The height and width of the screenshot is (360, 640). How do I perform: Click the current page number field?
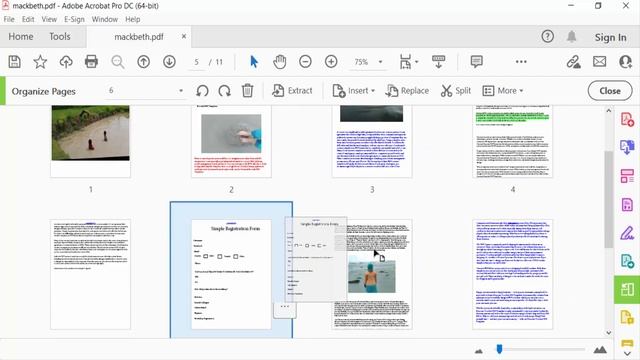tap(197, 62)
